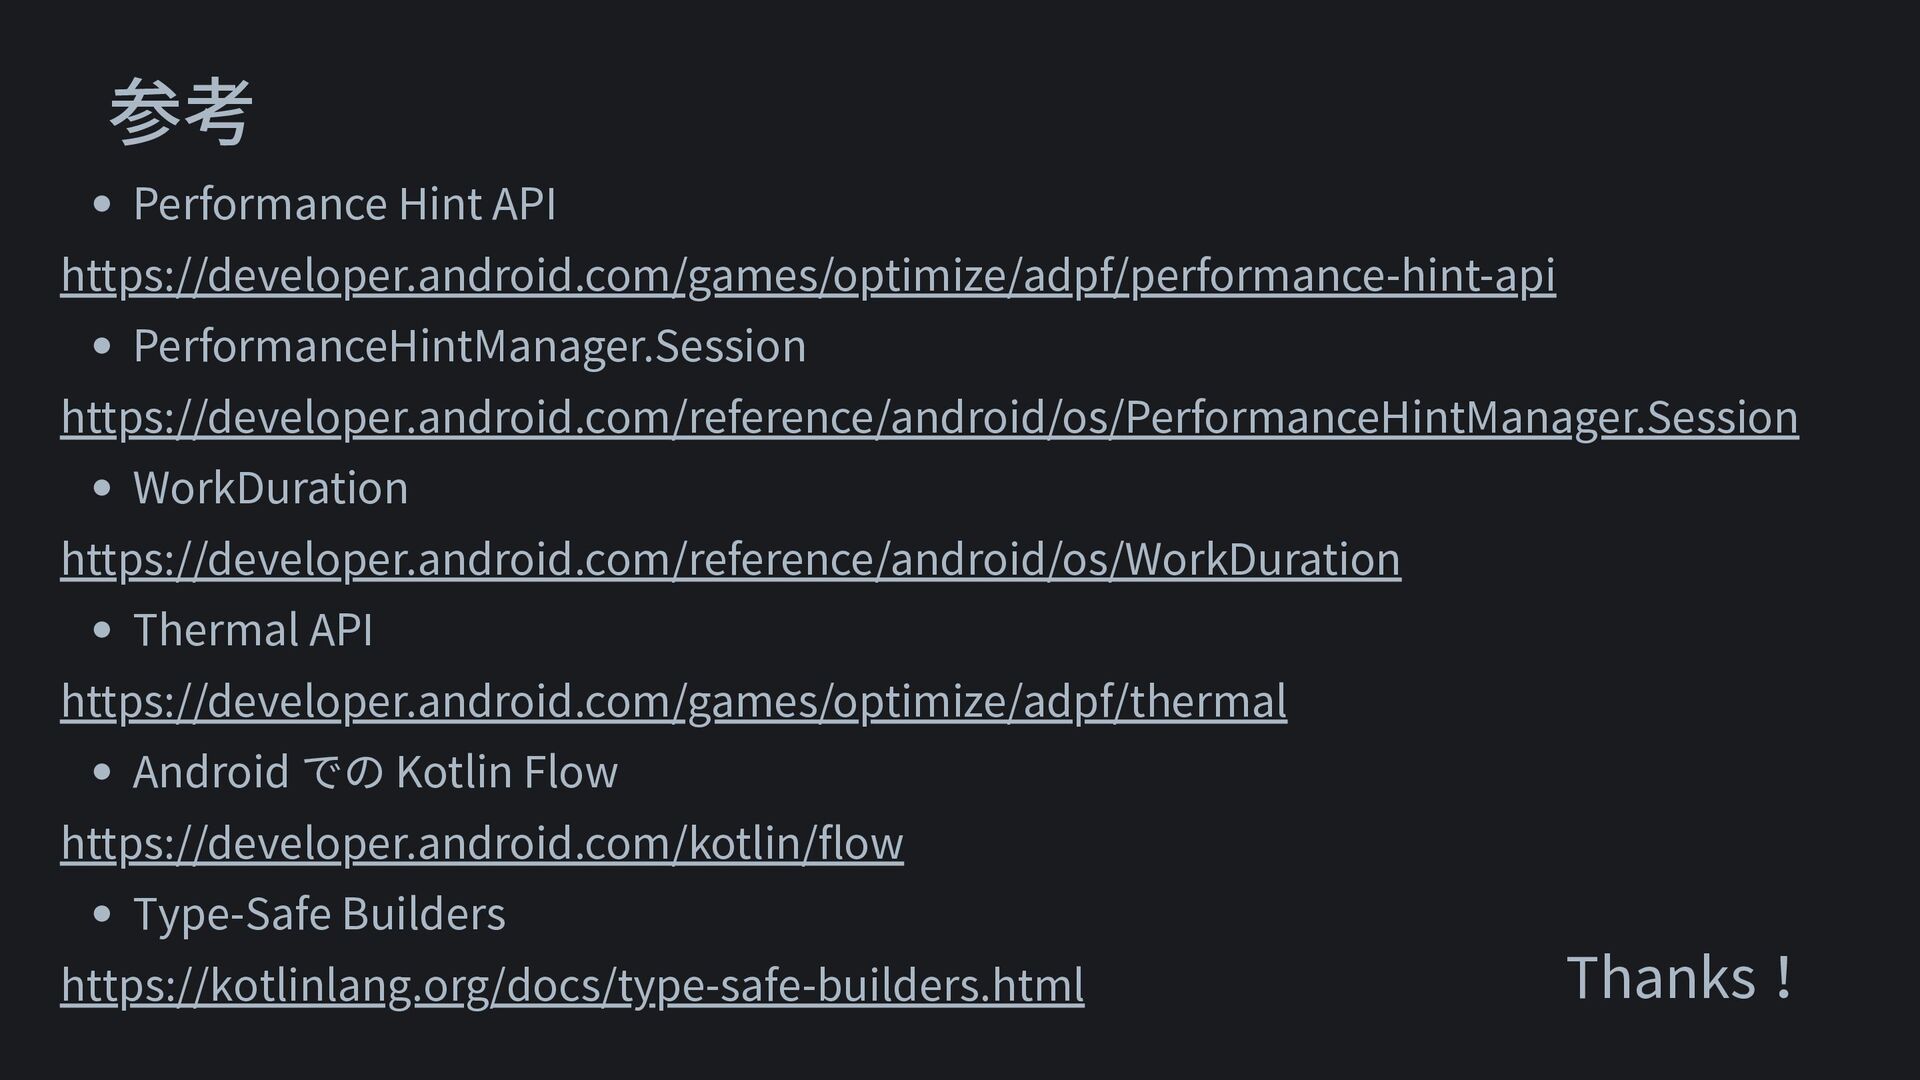Click the 参考 slide title
1920x1080 pixels.
[180, 113]
